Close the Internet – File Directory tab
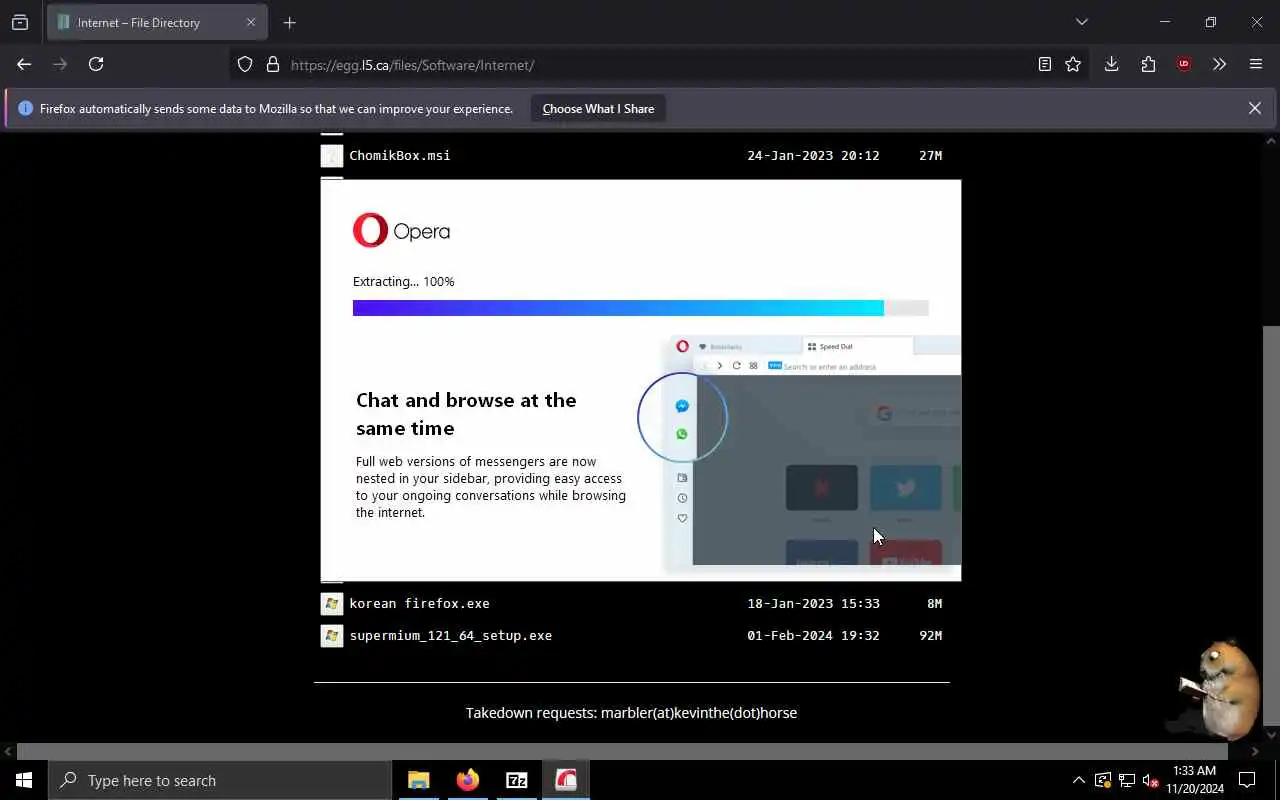This screenshot has height=800, width=1280. [251, 22]
